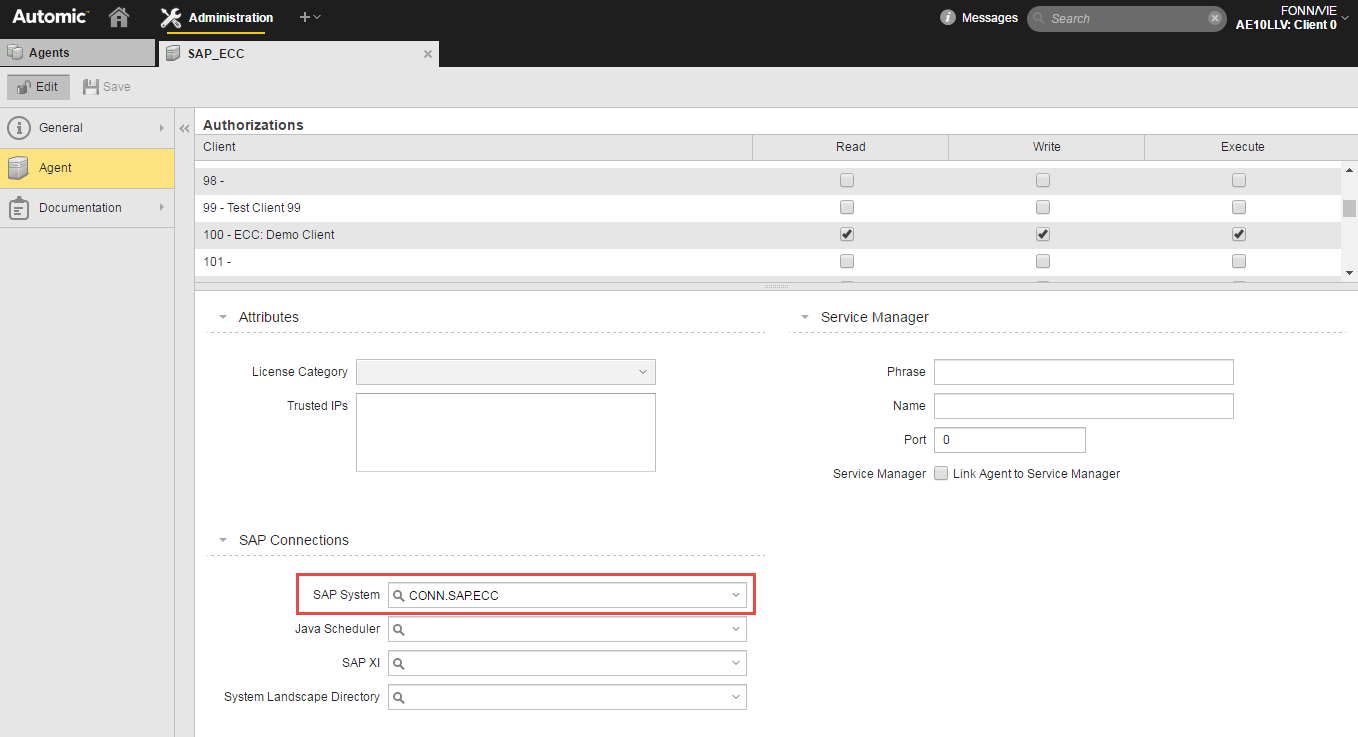Viewport: 1358px width, 737px height.
Task: Click magnifier icon in SAP XI field
Action: [x=398, y=663]
